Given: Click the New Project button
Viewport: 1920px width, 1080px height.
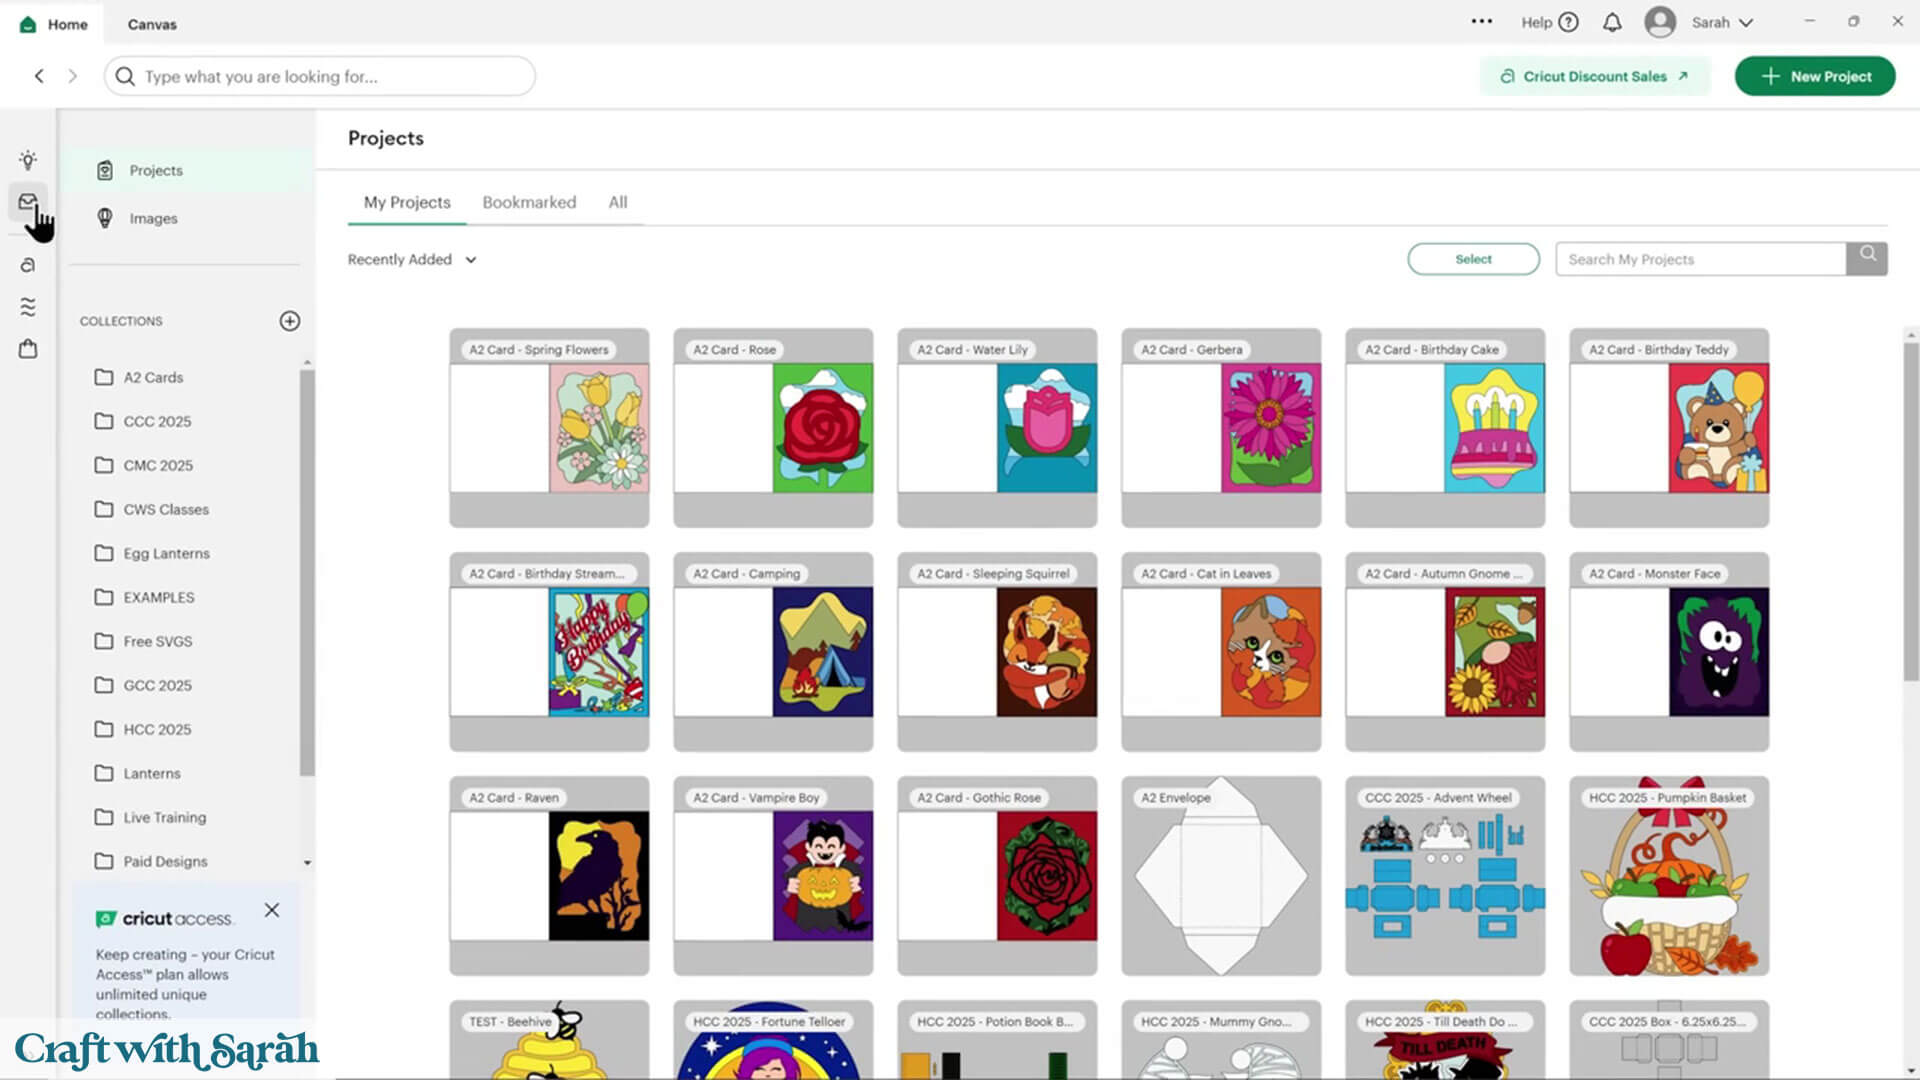Looking at the screenshot, I should point(1815,76).
